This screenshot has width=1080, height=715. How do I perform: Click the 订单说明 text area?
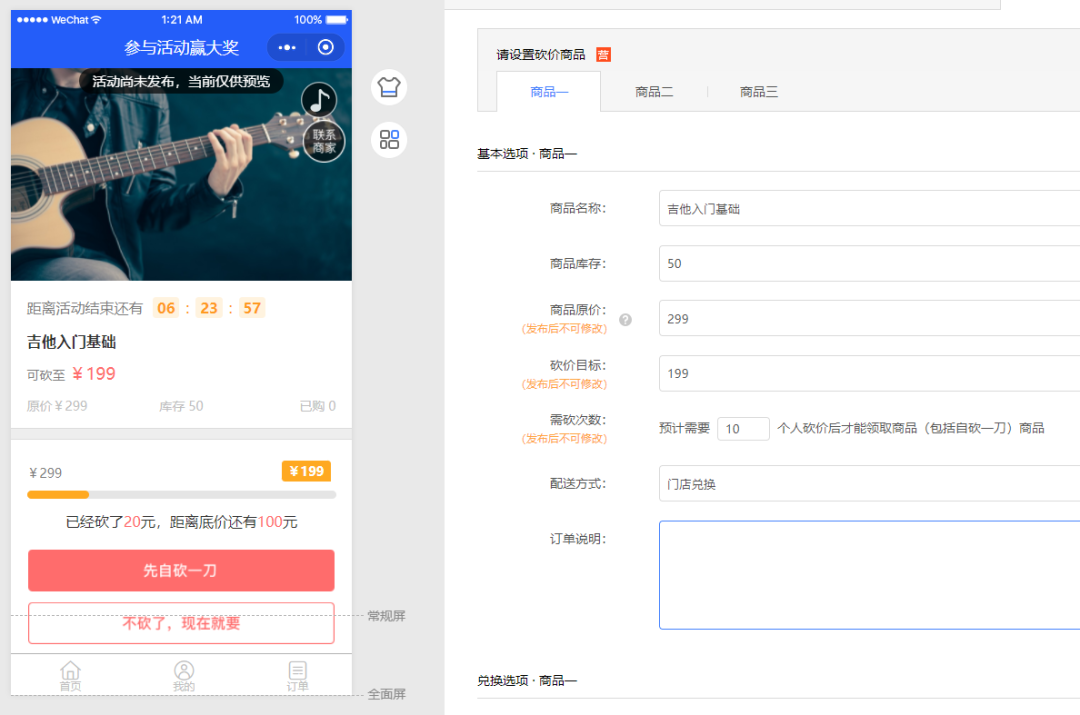coord(868,575)
